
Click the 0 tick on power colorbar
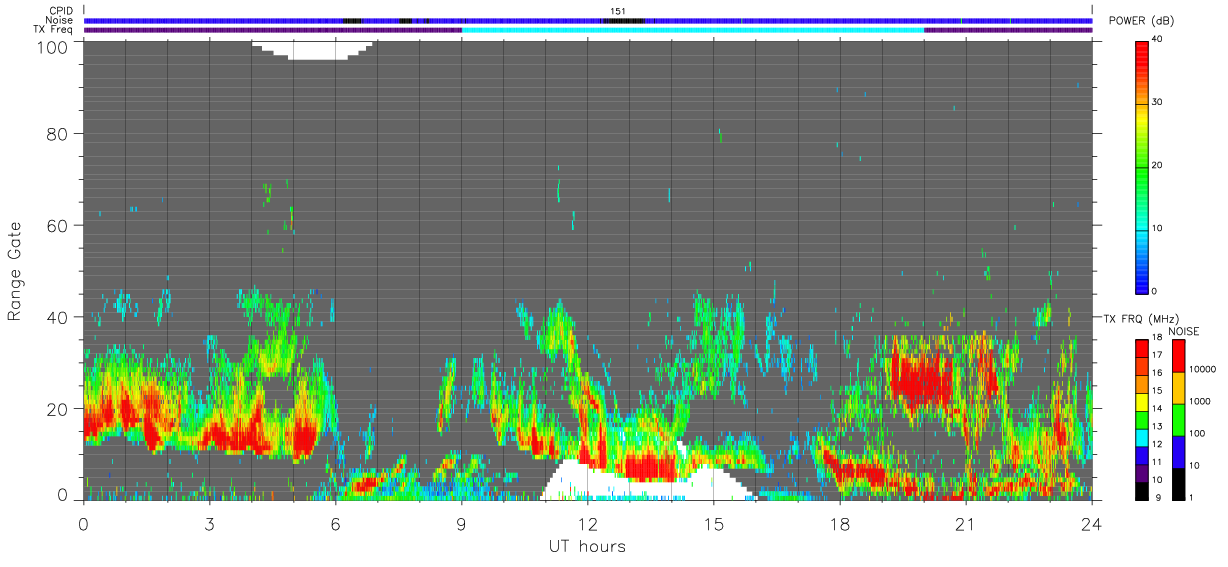click(1155, 291)
